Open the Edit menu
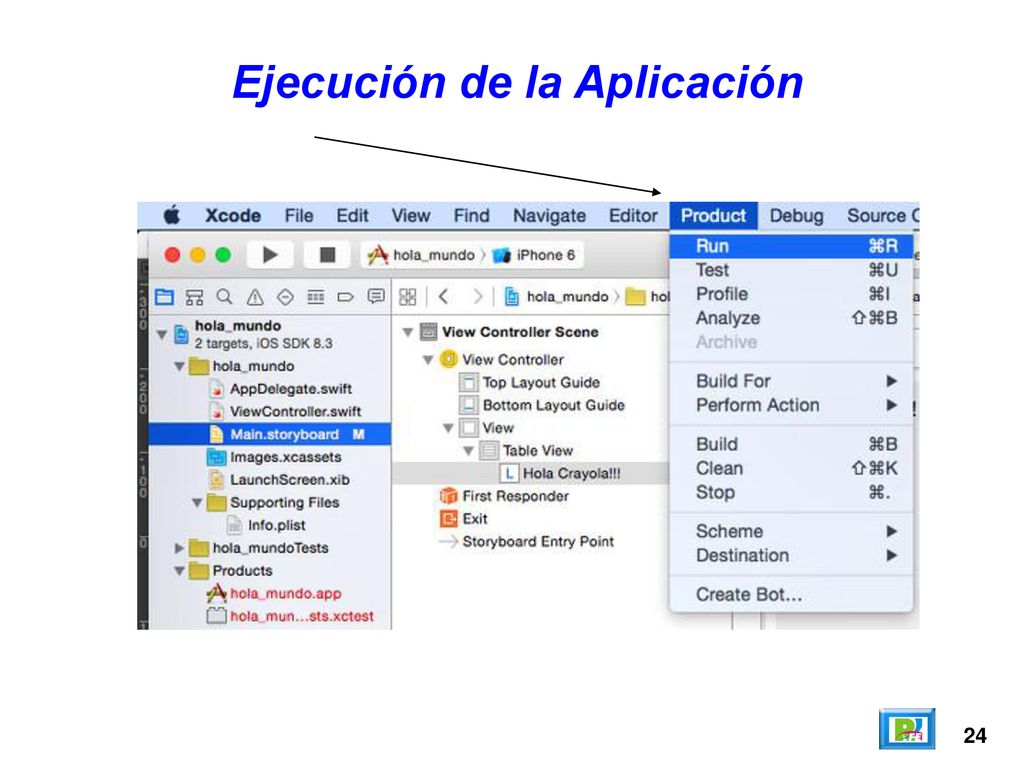The image size is (1024, 768). (353, 216)
